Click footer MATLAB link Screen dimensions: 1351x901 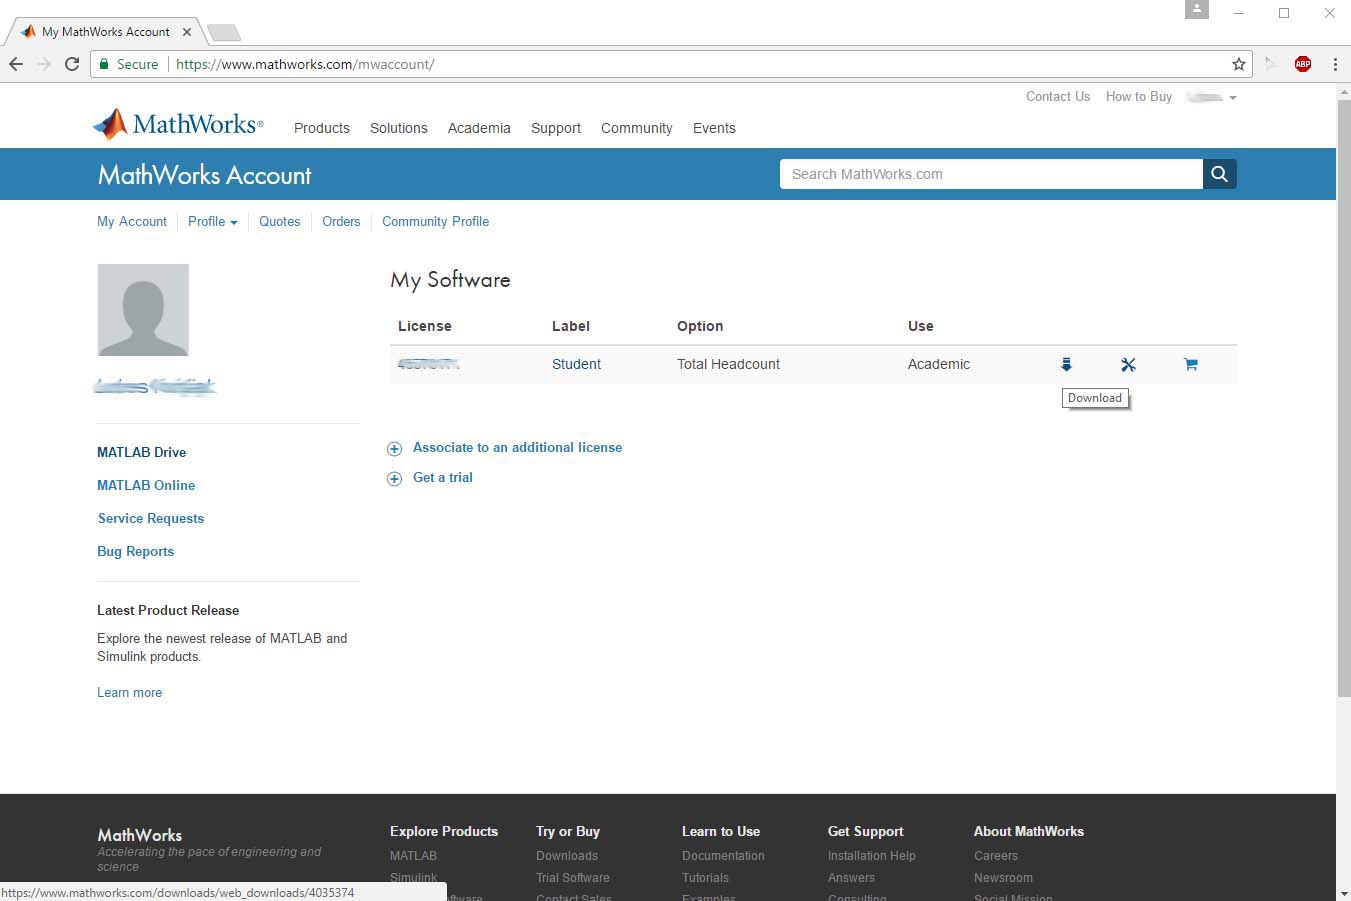pyautogui.click(x=413, y=856)
